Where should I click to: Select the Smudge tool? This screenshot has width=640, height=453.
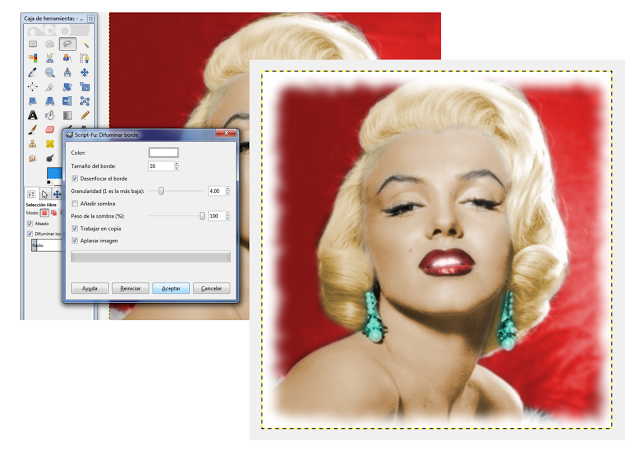[x=33, y=158]
